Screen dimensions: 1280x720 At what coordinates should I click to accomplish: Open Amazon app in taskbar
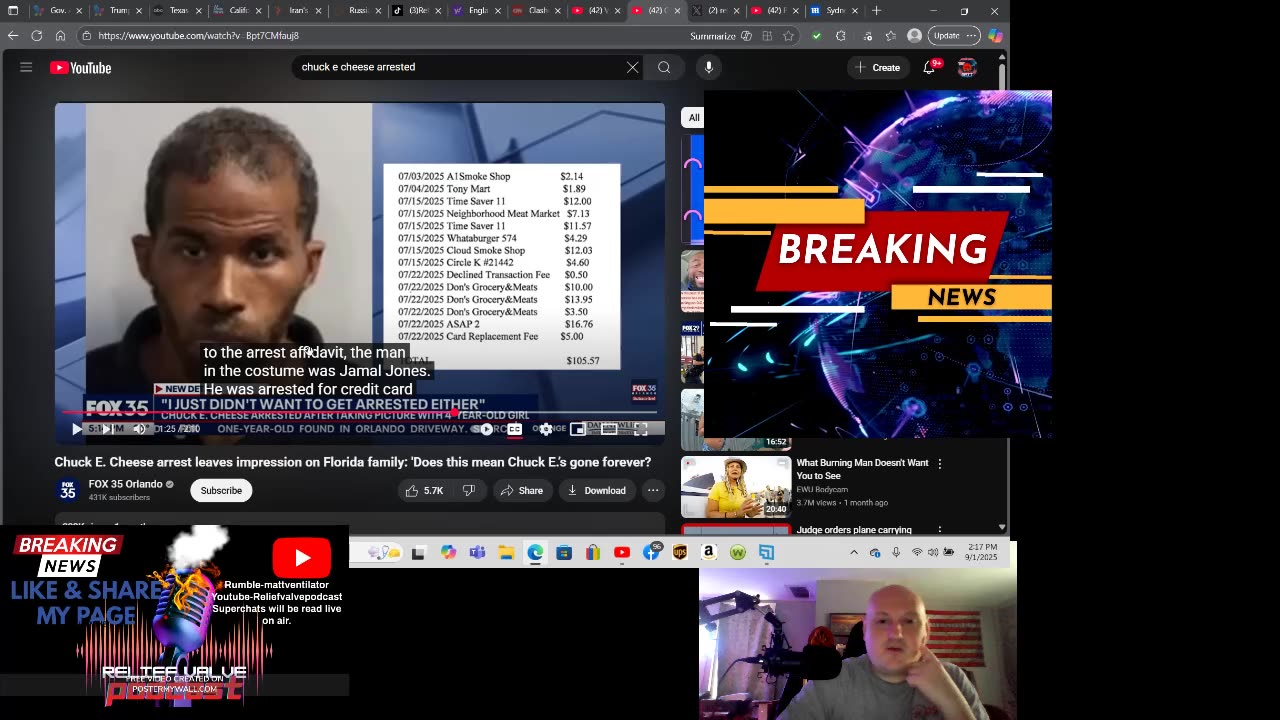click(709, 552)
